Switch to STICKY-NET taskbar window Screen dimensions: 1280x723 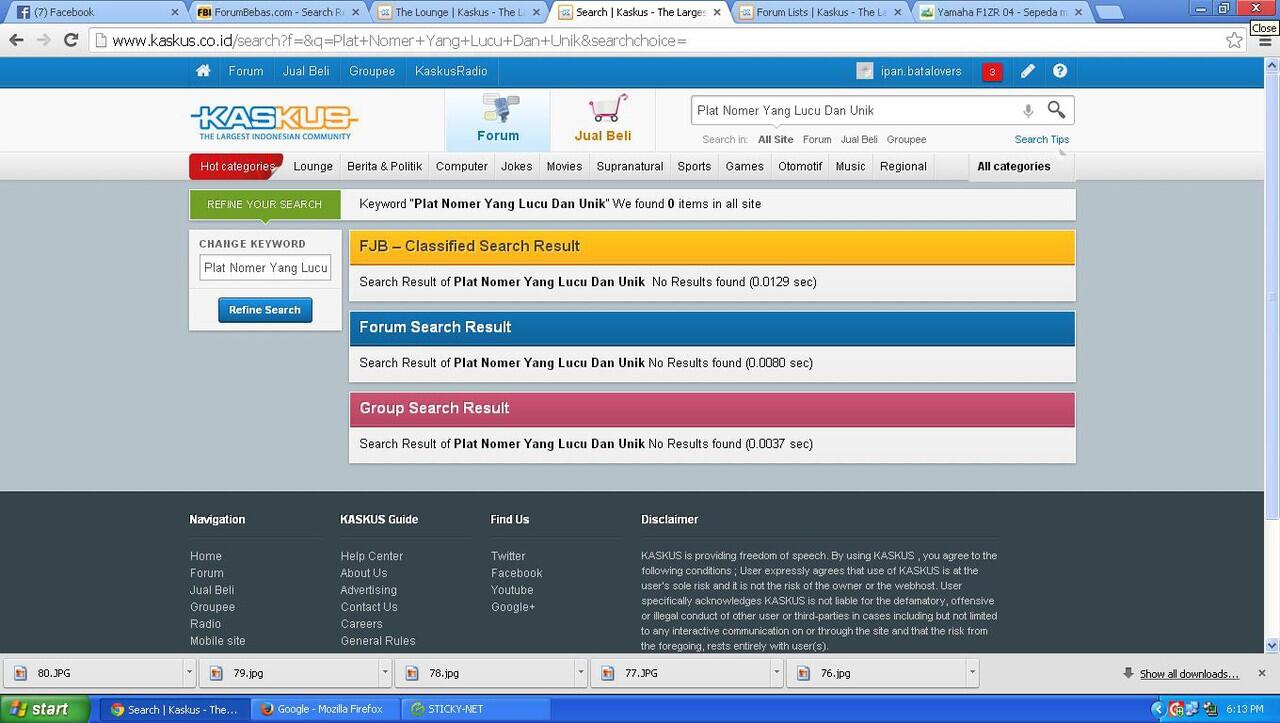[x=475, y=709]
